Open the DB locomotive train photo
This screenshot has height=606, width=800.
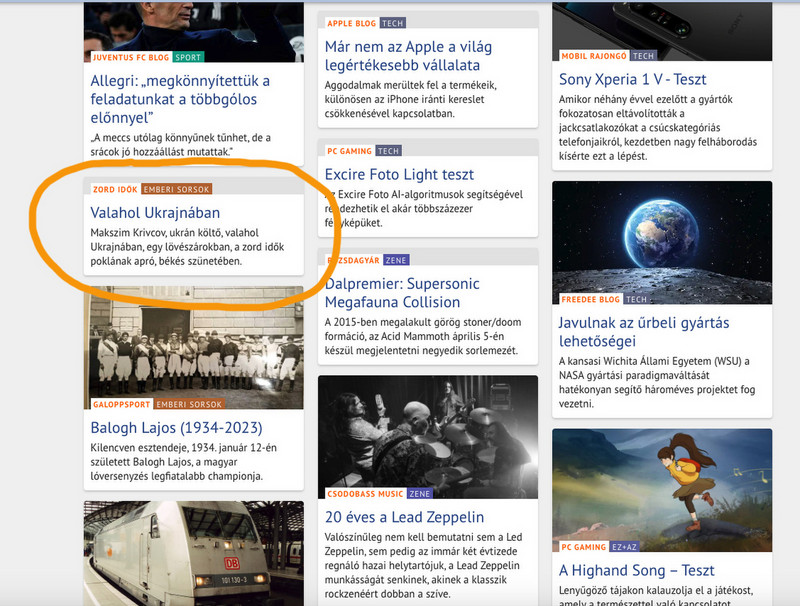pyautogui.click(x=194, y=553)
